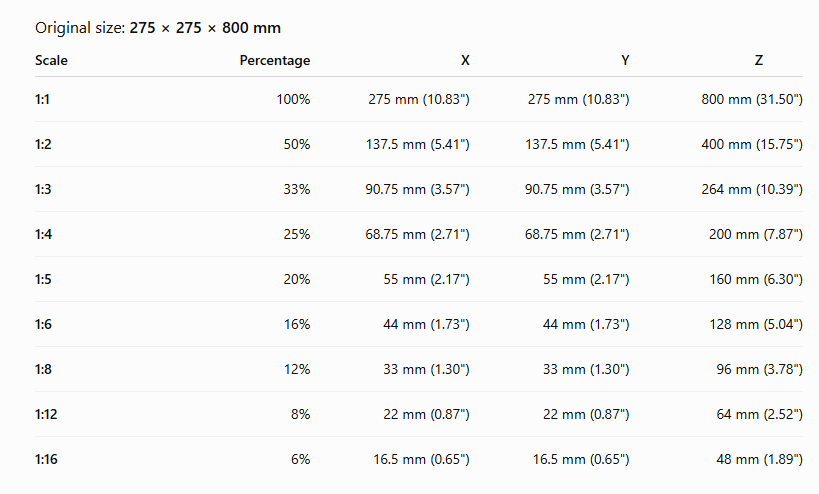
Task: Select the 1:6 scale row label
Action: (x=43, y=324)
